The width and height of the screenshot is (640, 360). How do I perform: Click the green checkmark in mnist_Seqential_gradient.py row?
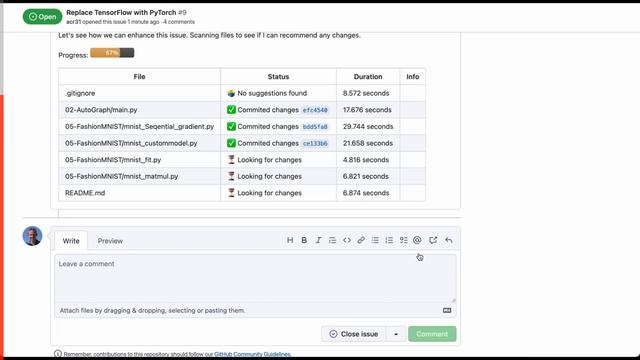pyautogui.click(x=231, y=127)
